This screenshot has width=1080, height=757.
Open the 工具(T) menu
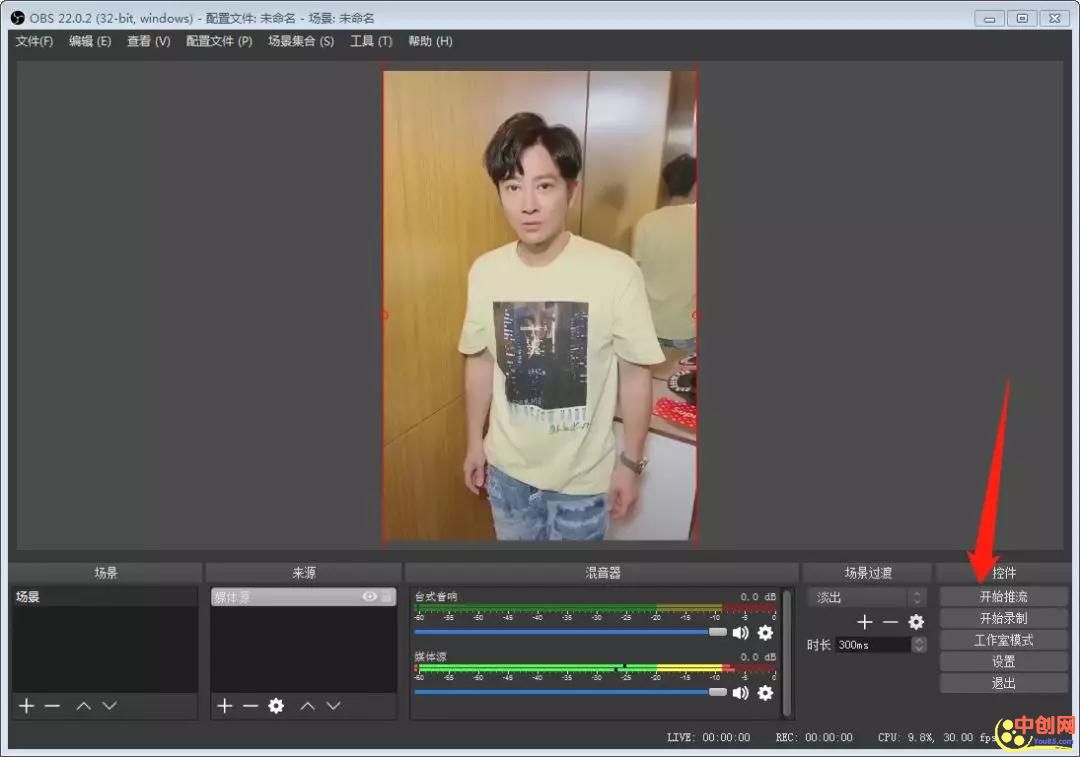pyautogui.click(x=370, y=41)
